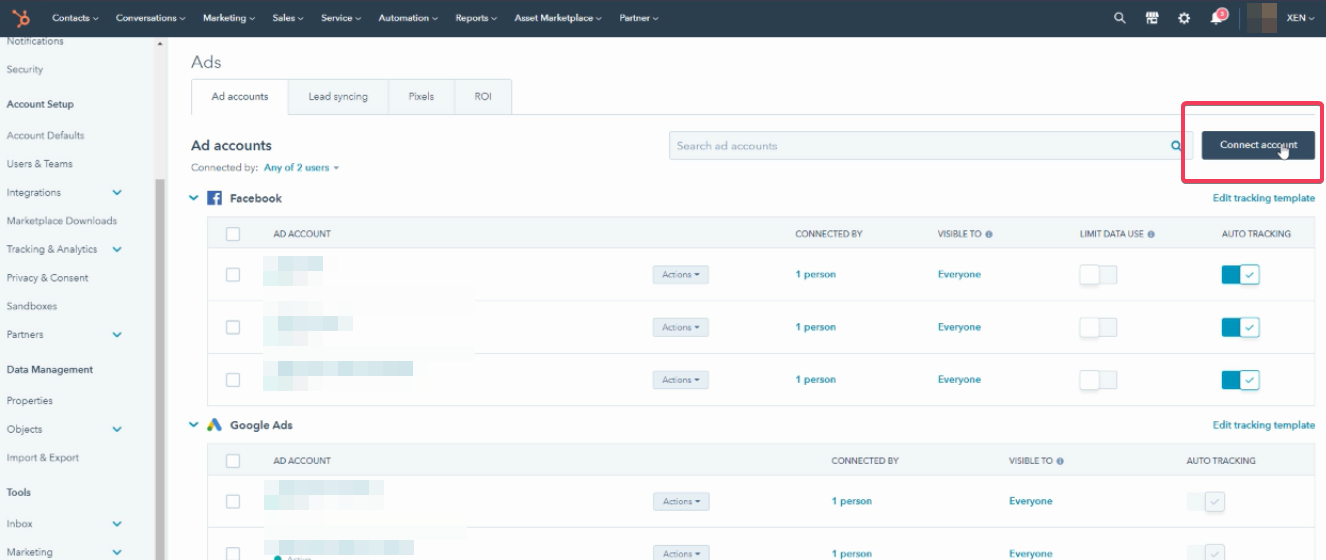Open the marketplace storefront icon
1326x560 pixels.
click(x=1152, y=18)
